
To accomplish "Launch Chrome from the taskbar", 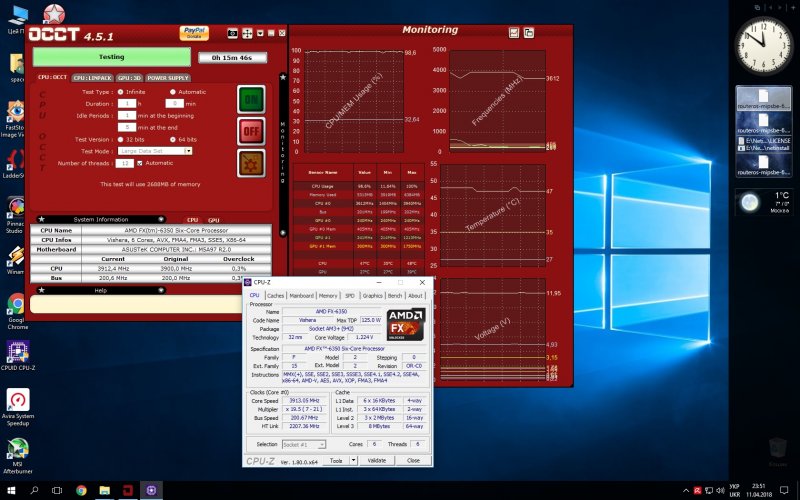I will tap(82, 490).
